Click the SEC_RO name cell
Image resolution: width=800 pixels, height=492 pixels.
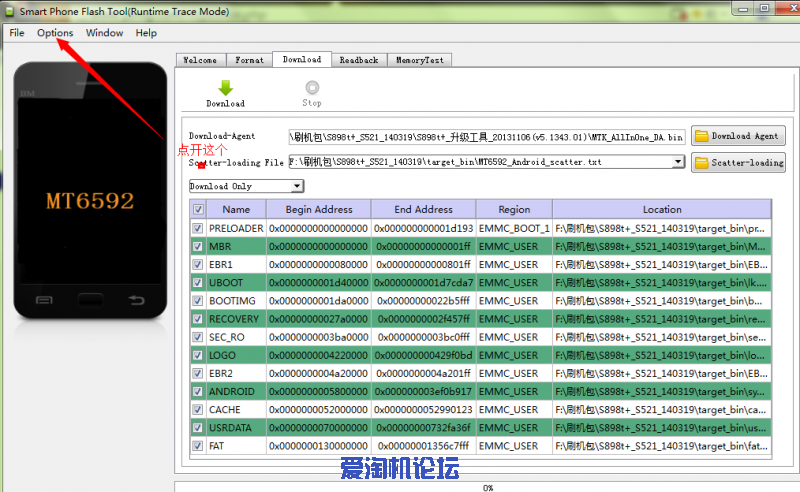coord(236,337)
